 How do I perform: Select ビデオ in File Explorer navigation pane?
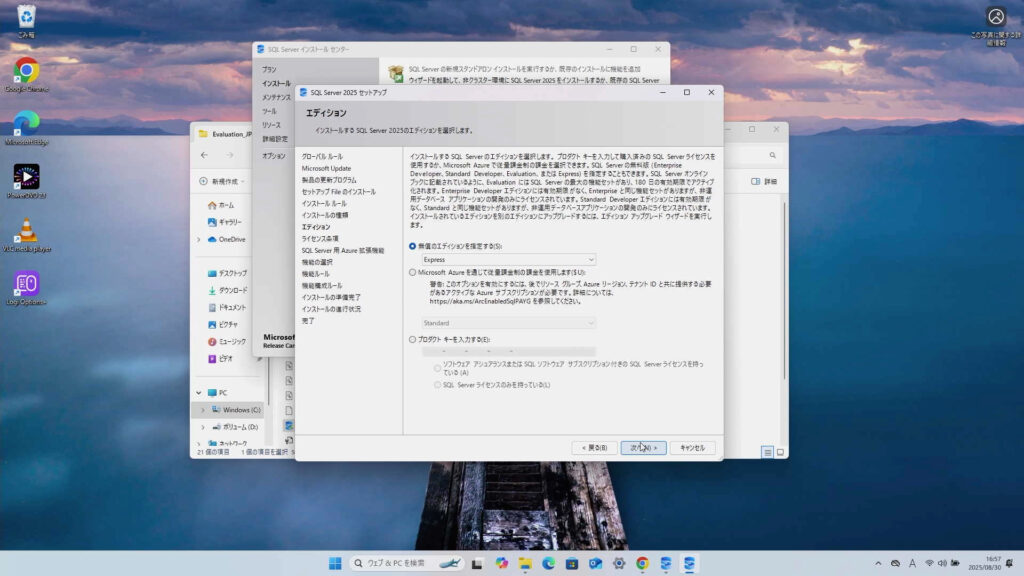click(221, 359)
